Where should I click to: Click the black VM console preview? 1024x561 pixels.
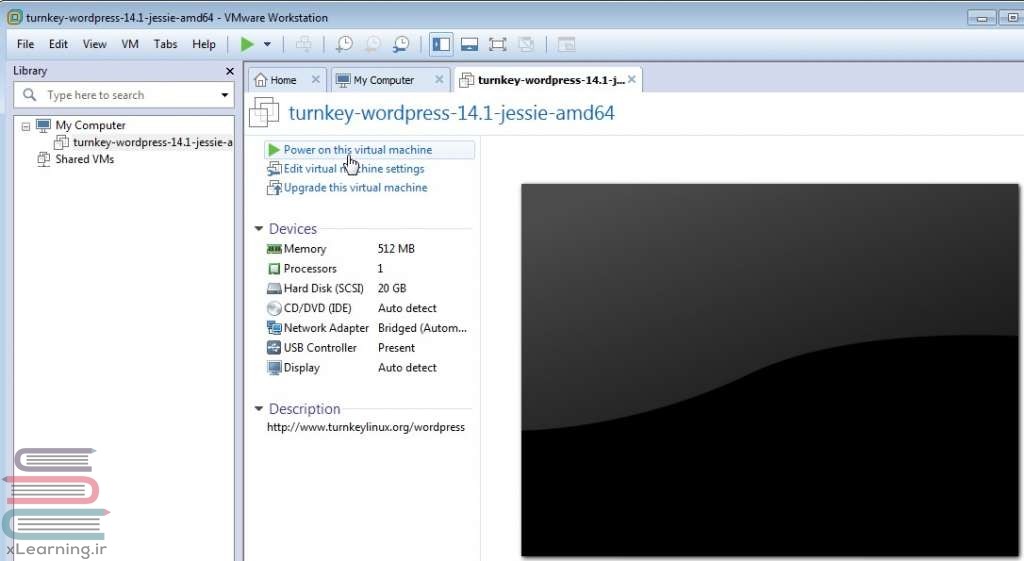click(x=769, y=369)
